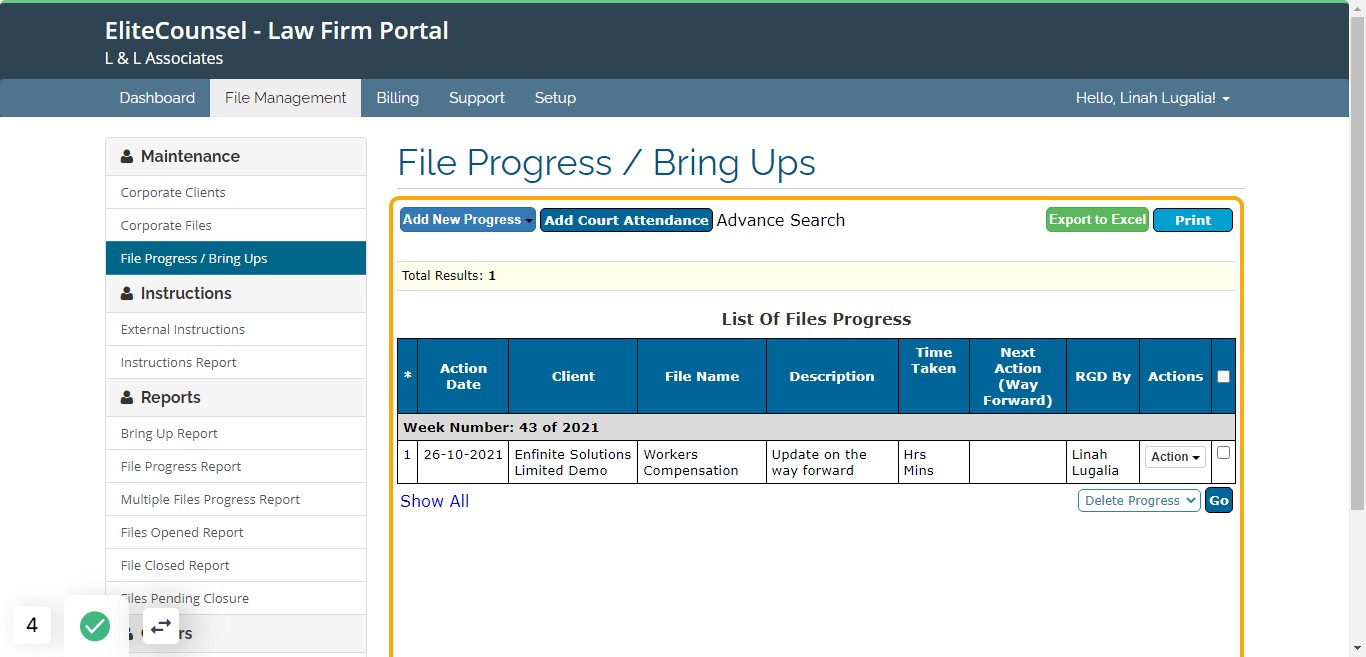Open External Instructions in sidebar
This screenshot has height=657, width=1366.
236,329
